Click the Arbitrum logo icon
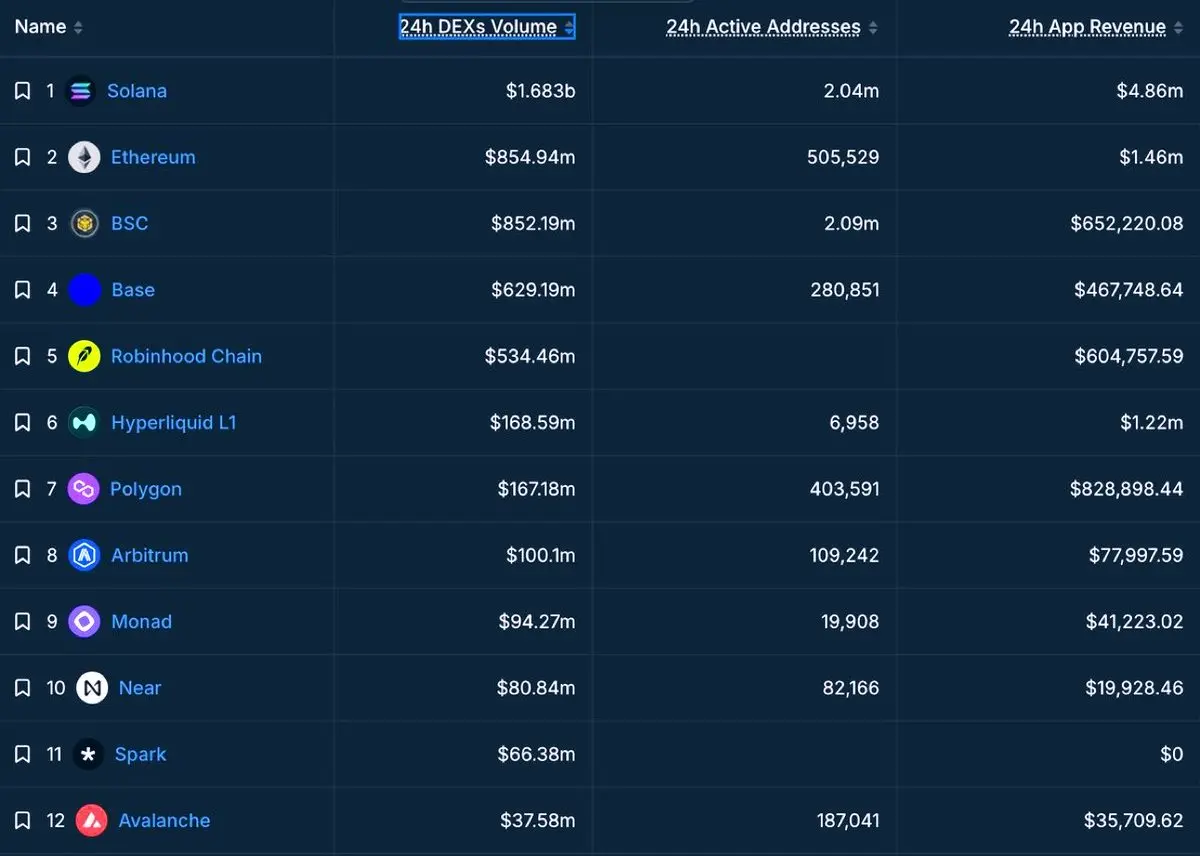The height and width of the screenshot is (856, 1200). click(x=84, y=555)
